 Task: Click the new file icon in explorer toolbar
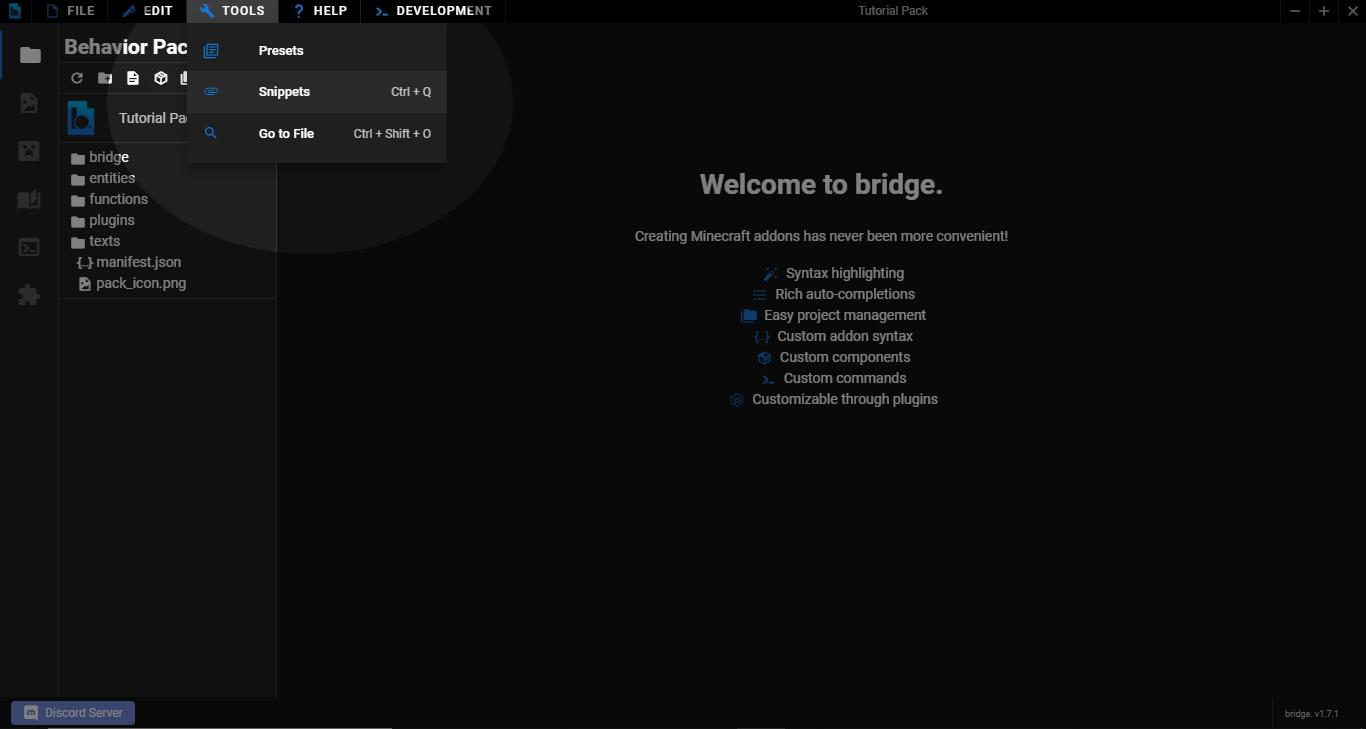133,78
